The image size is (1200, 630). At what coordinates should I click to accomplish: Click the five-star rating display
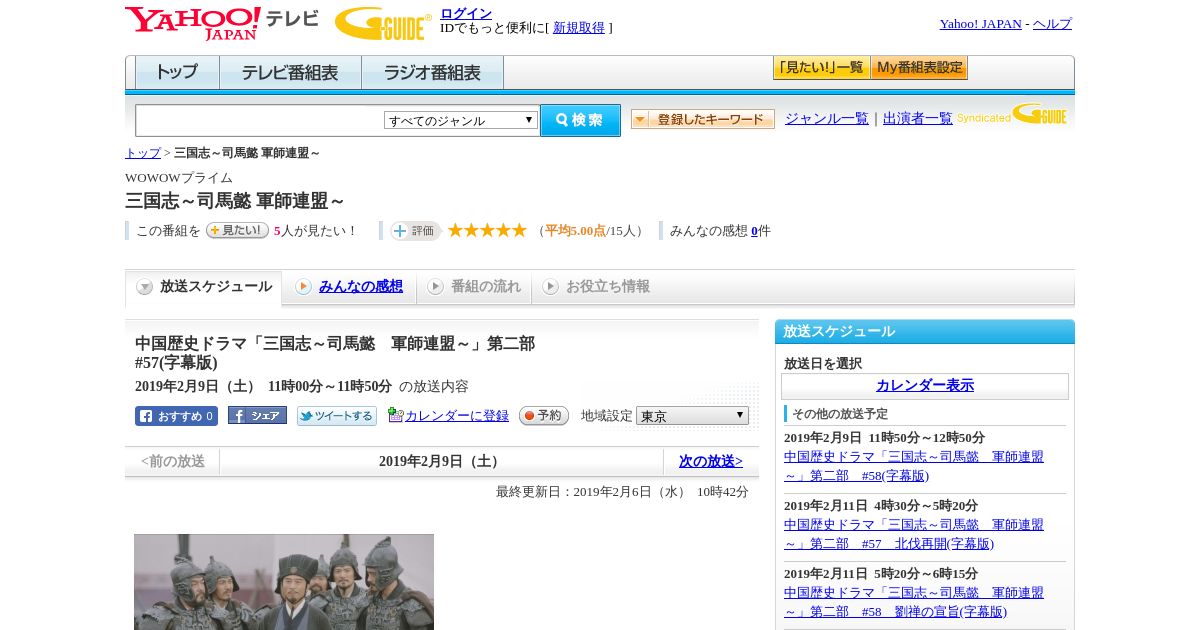click(x=487, y=231)
